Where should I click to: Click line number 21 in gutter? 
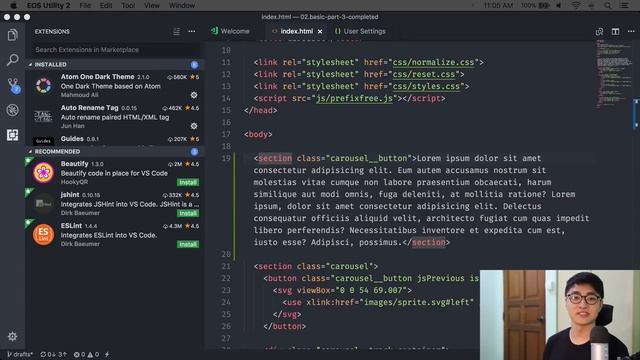coord(226,266)
